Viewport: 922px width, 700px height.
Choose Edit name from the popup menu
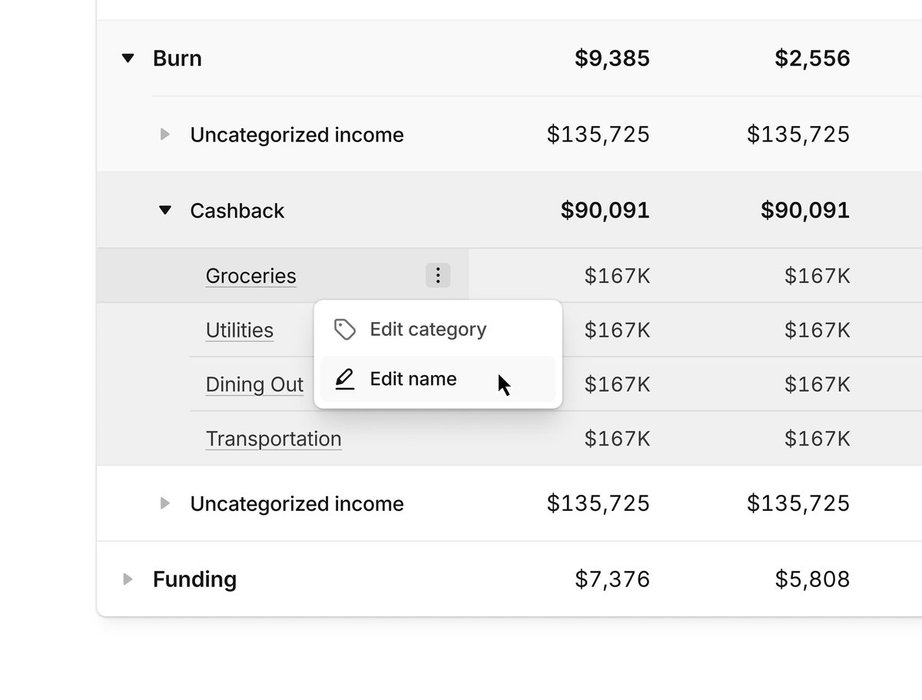point(413,379)
